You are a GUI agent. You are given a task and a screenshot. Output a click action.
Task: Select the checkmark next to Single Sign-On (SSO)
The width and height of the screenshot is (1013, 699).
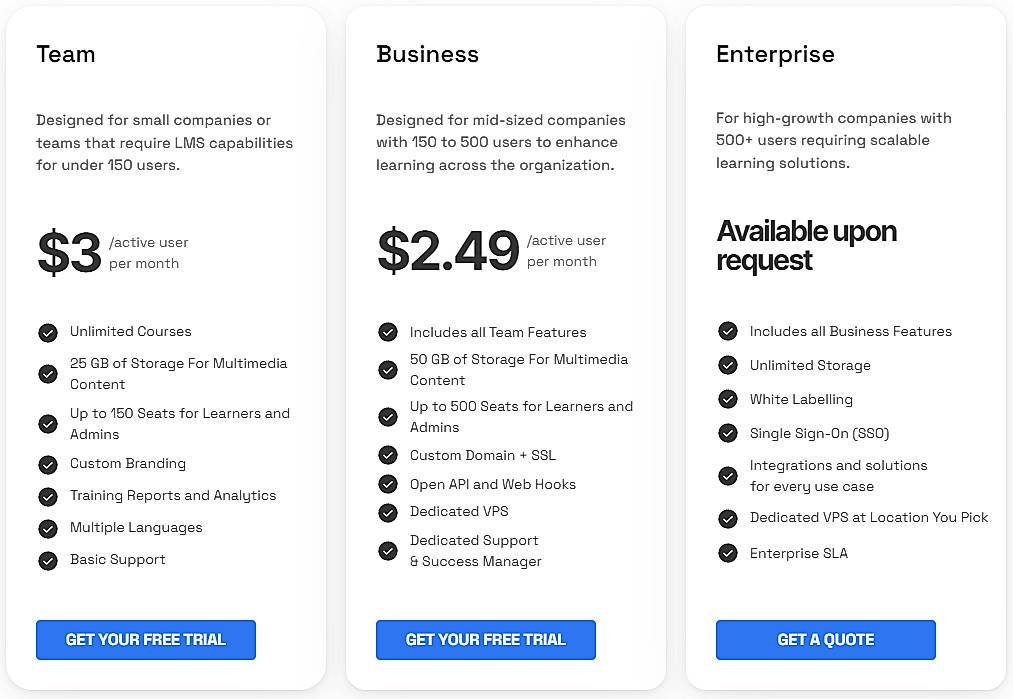[728, 433]
